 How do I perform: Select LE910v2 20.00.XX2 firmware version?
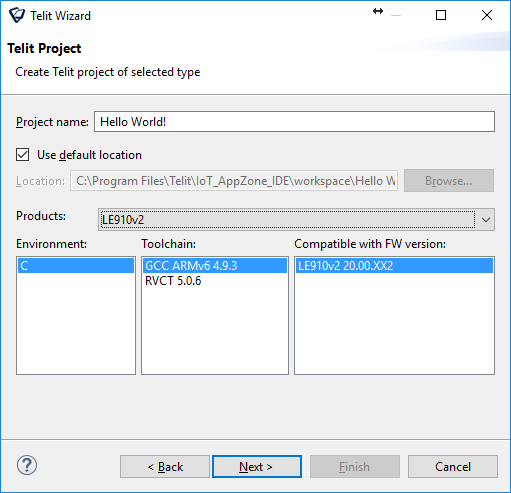click(394, 266)
